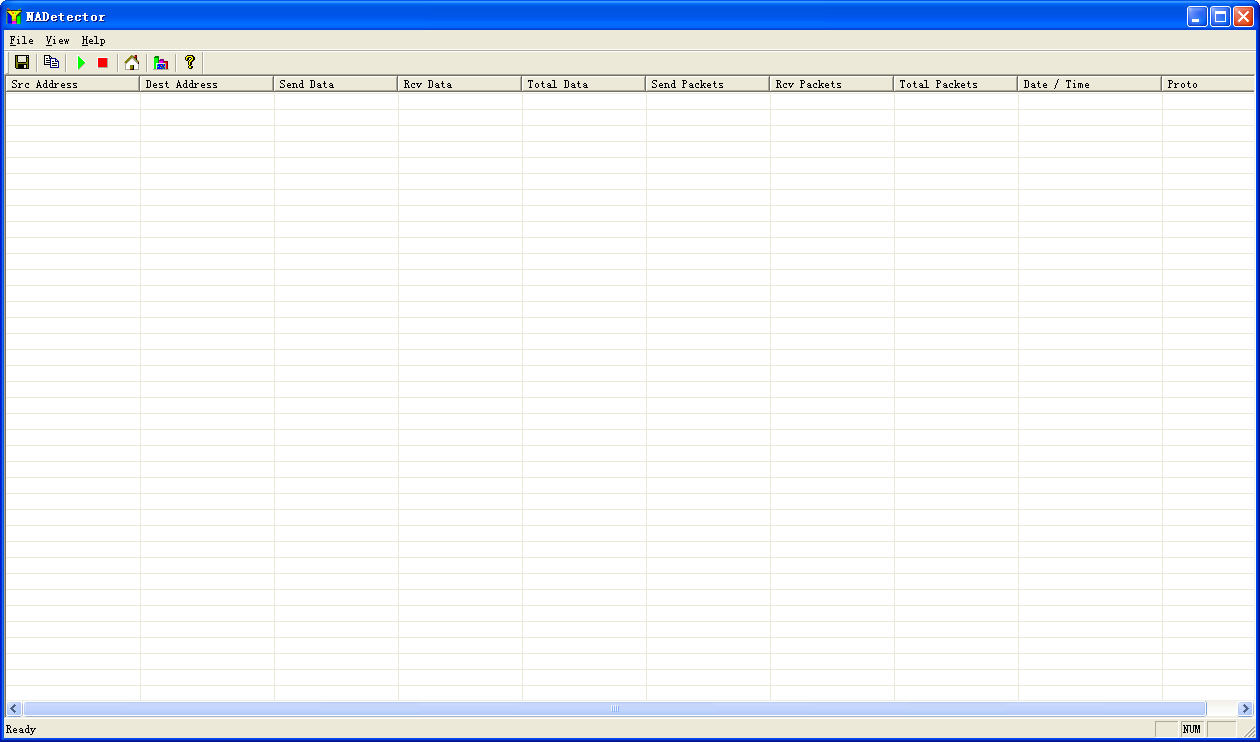This screenshot has height=742, width=1260.
Task: Click the Copy icon in toolbar
Action: coord(52,62)
